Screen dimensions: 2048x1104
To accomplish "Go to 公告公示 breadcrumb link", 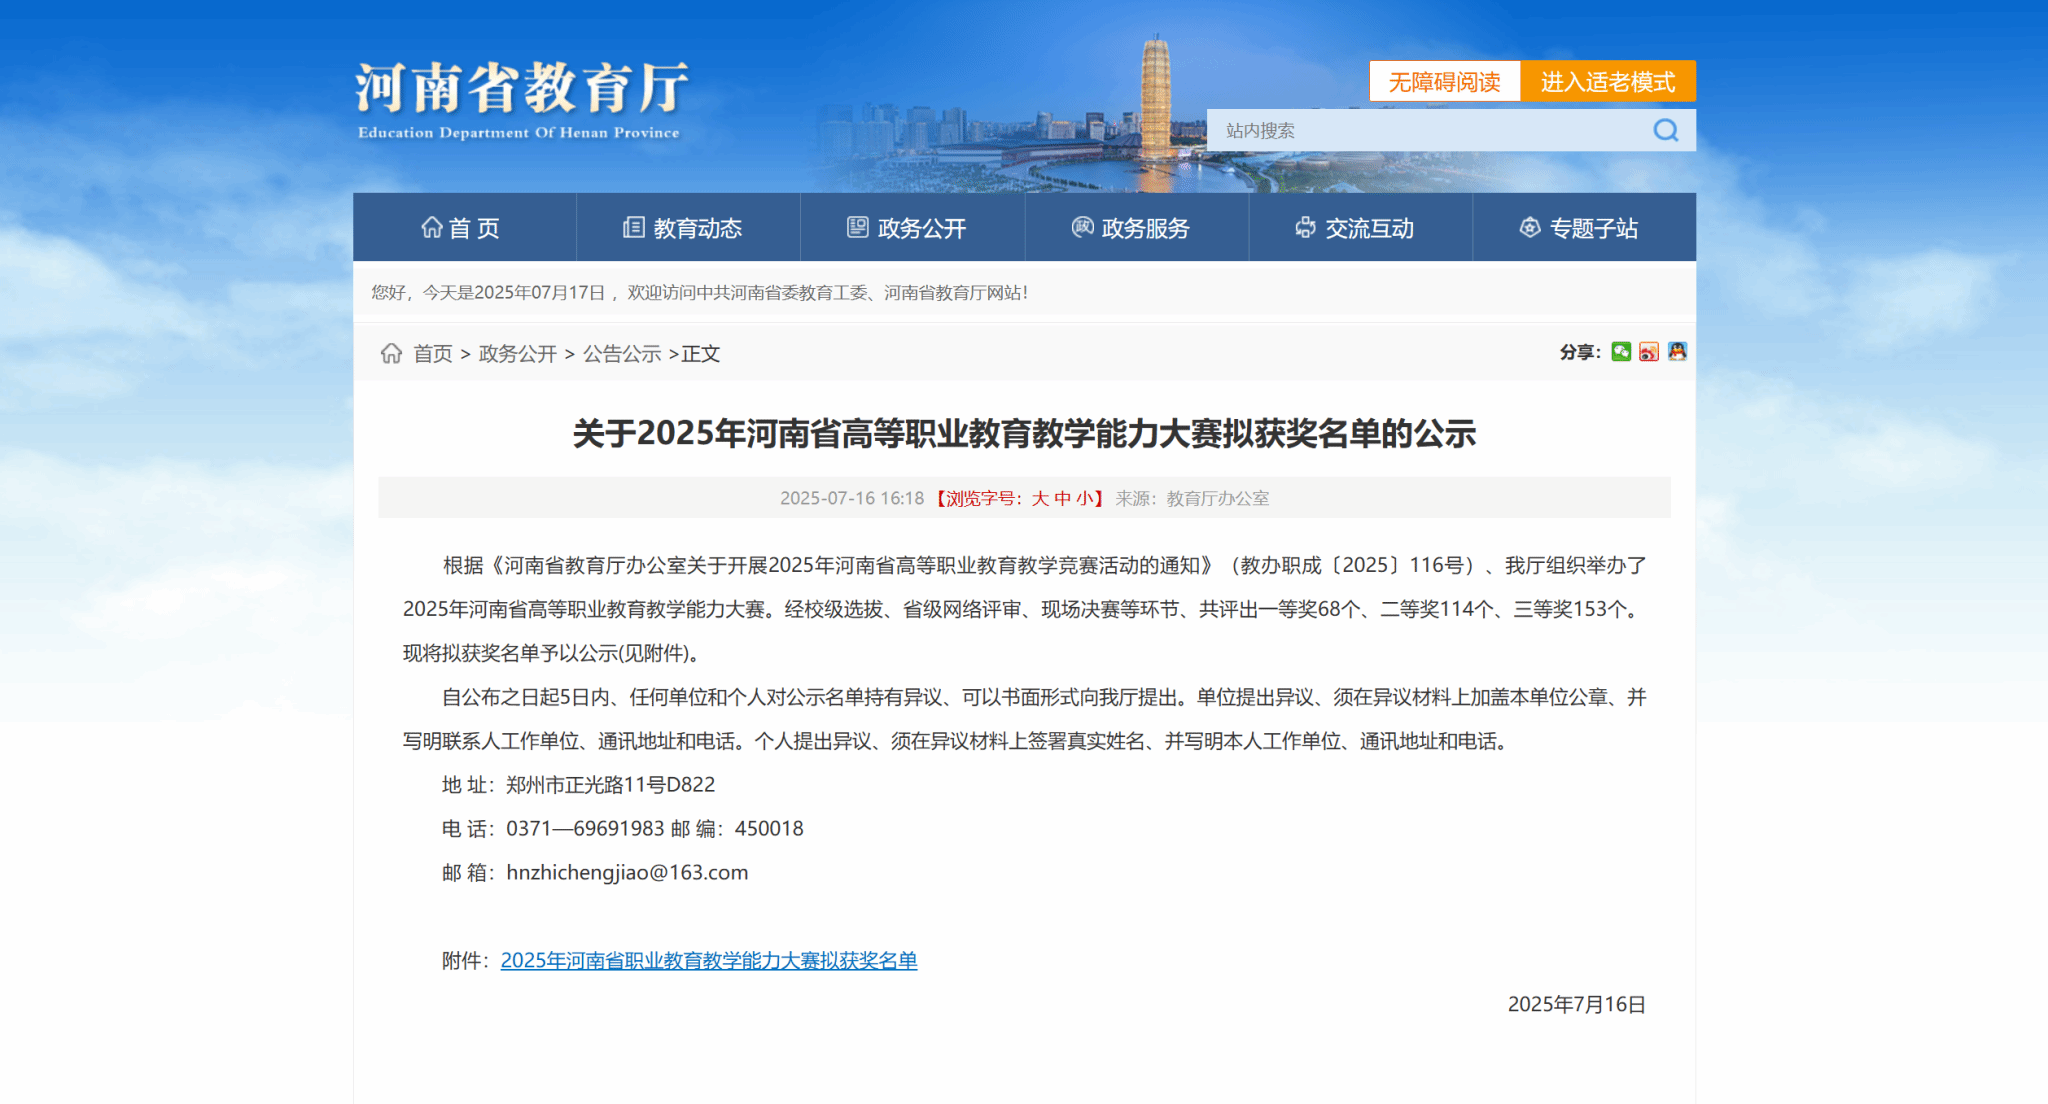I will 622,354.
